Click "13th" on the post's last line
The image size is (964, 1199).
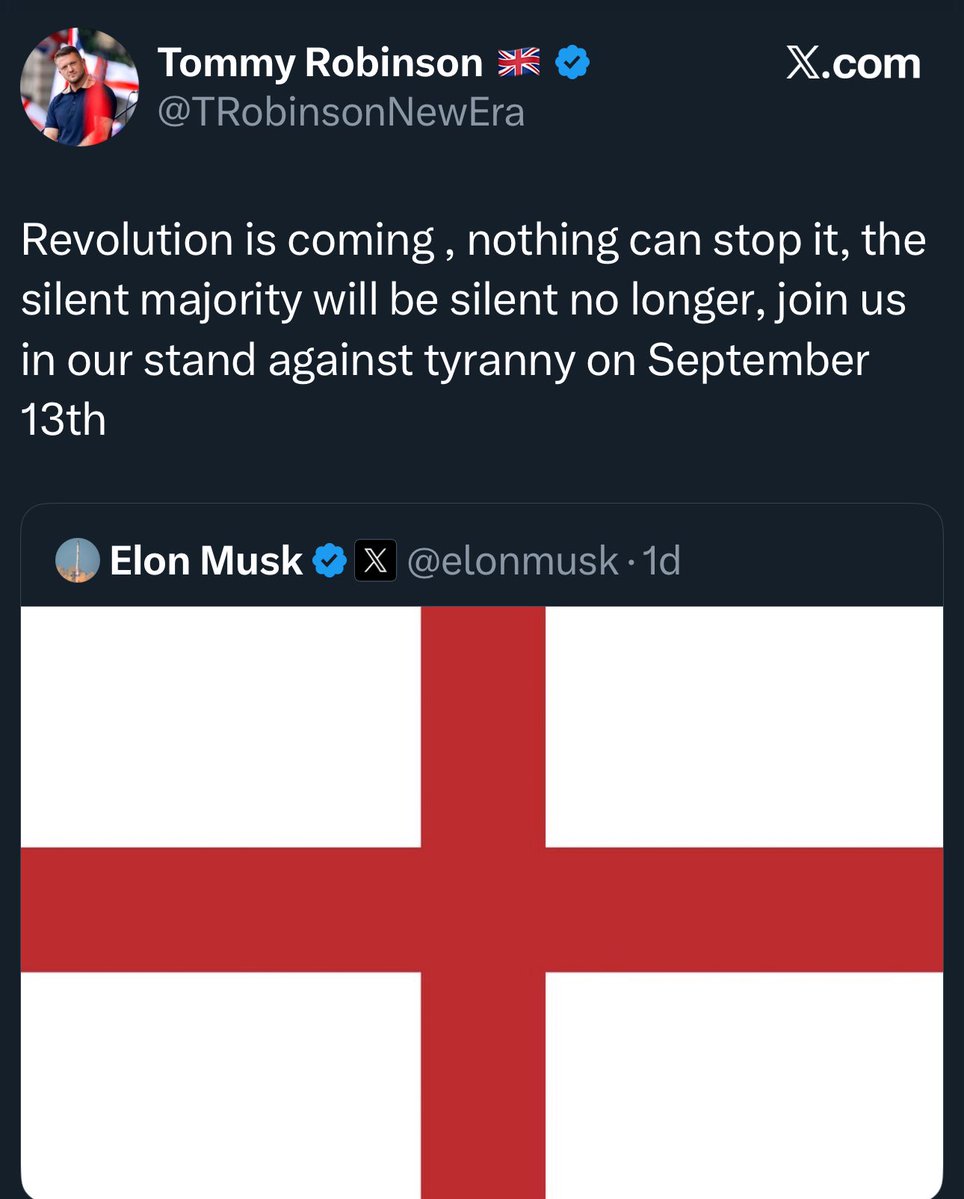[x=63, y=420]
